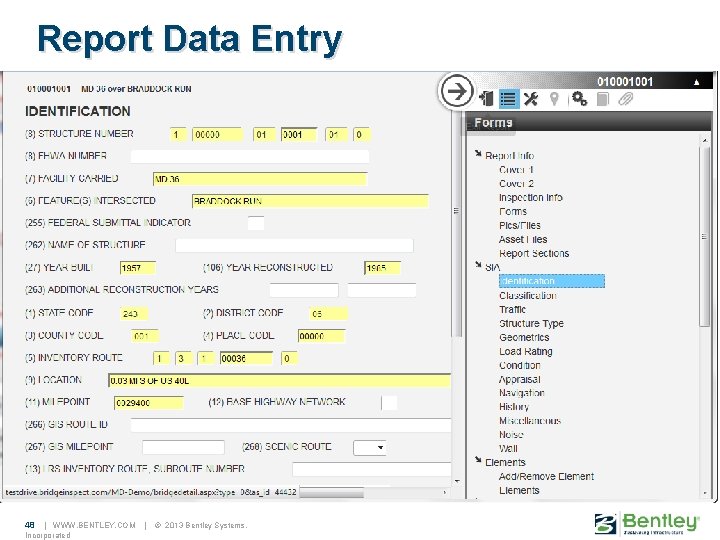The width and height of the screenshot is (720, 540).
Task: Collapse the Elements tree group
Action: pos(478,459)
